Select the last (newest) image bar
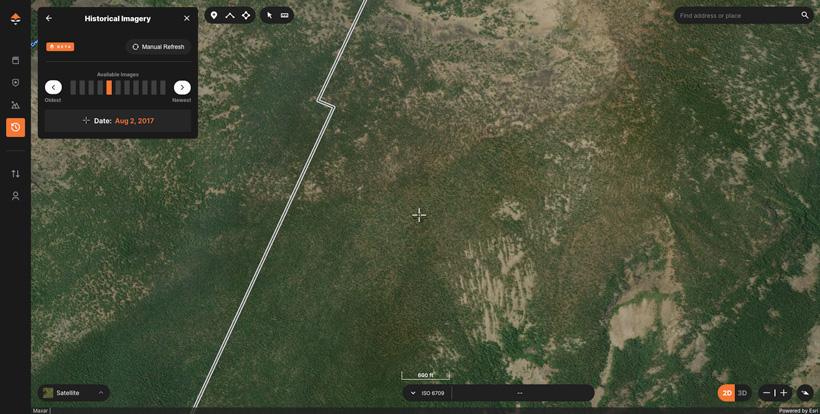This screenshot has width=820, height=414. coord(163,87)
